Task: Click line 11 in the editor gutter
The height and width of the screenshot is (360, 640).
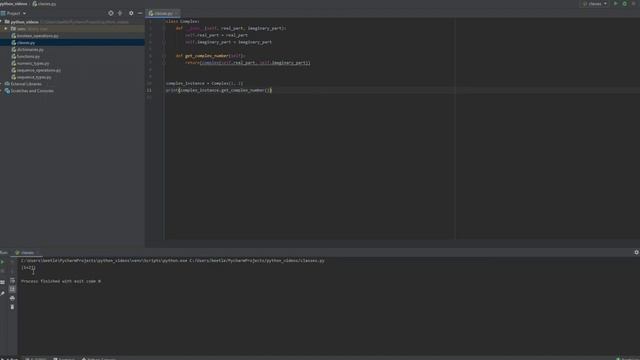Action: click(149, 90)
